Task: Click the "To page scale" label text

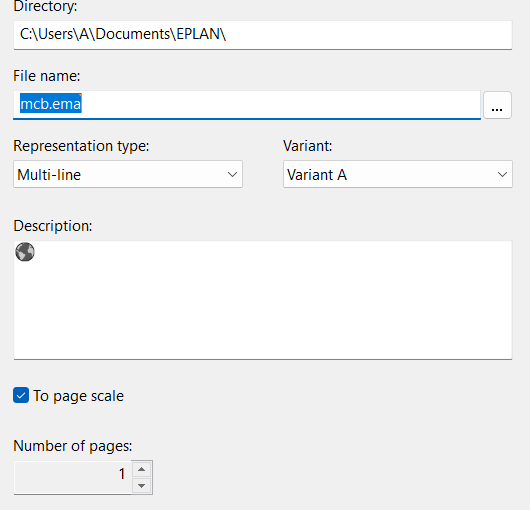Action: pyautogui.click(x=78, y=396)
